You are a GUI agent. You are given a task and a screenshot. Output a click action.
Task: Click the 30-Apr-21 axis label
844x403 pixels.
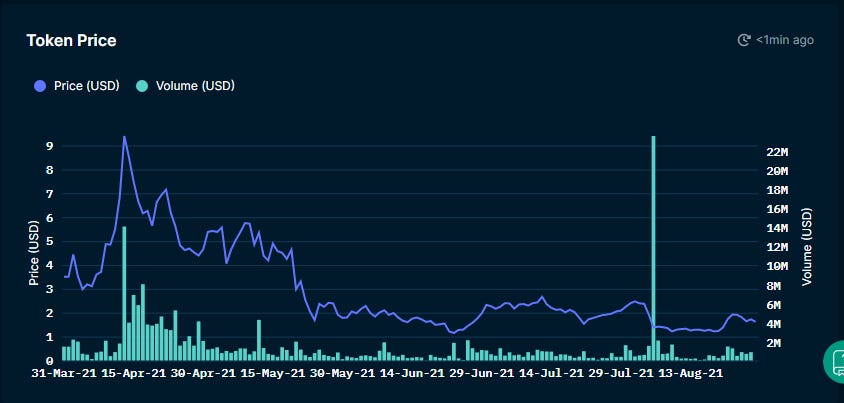203,373
